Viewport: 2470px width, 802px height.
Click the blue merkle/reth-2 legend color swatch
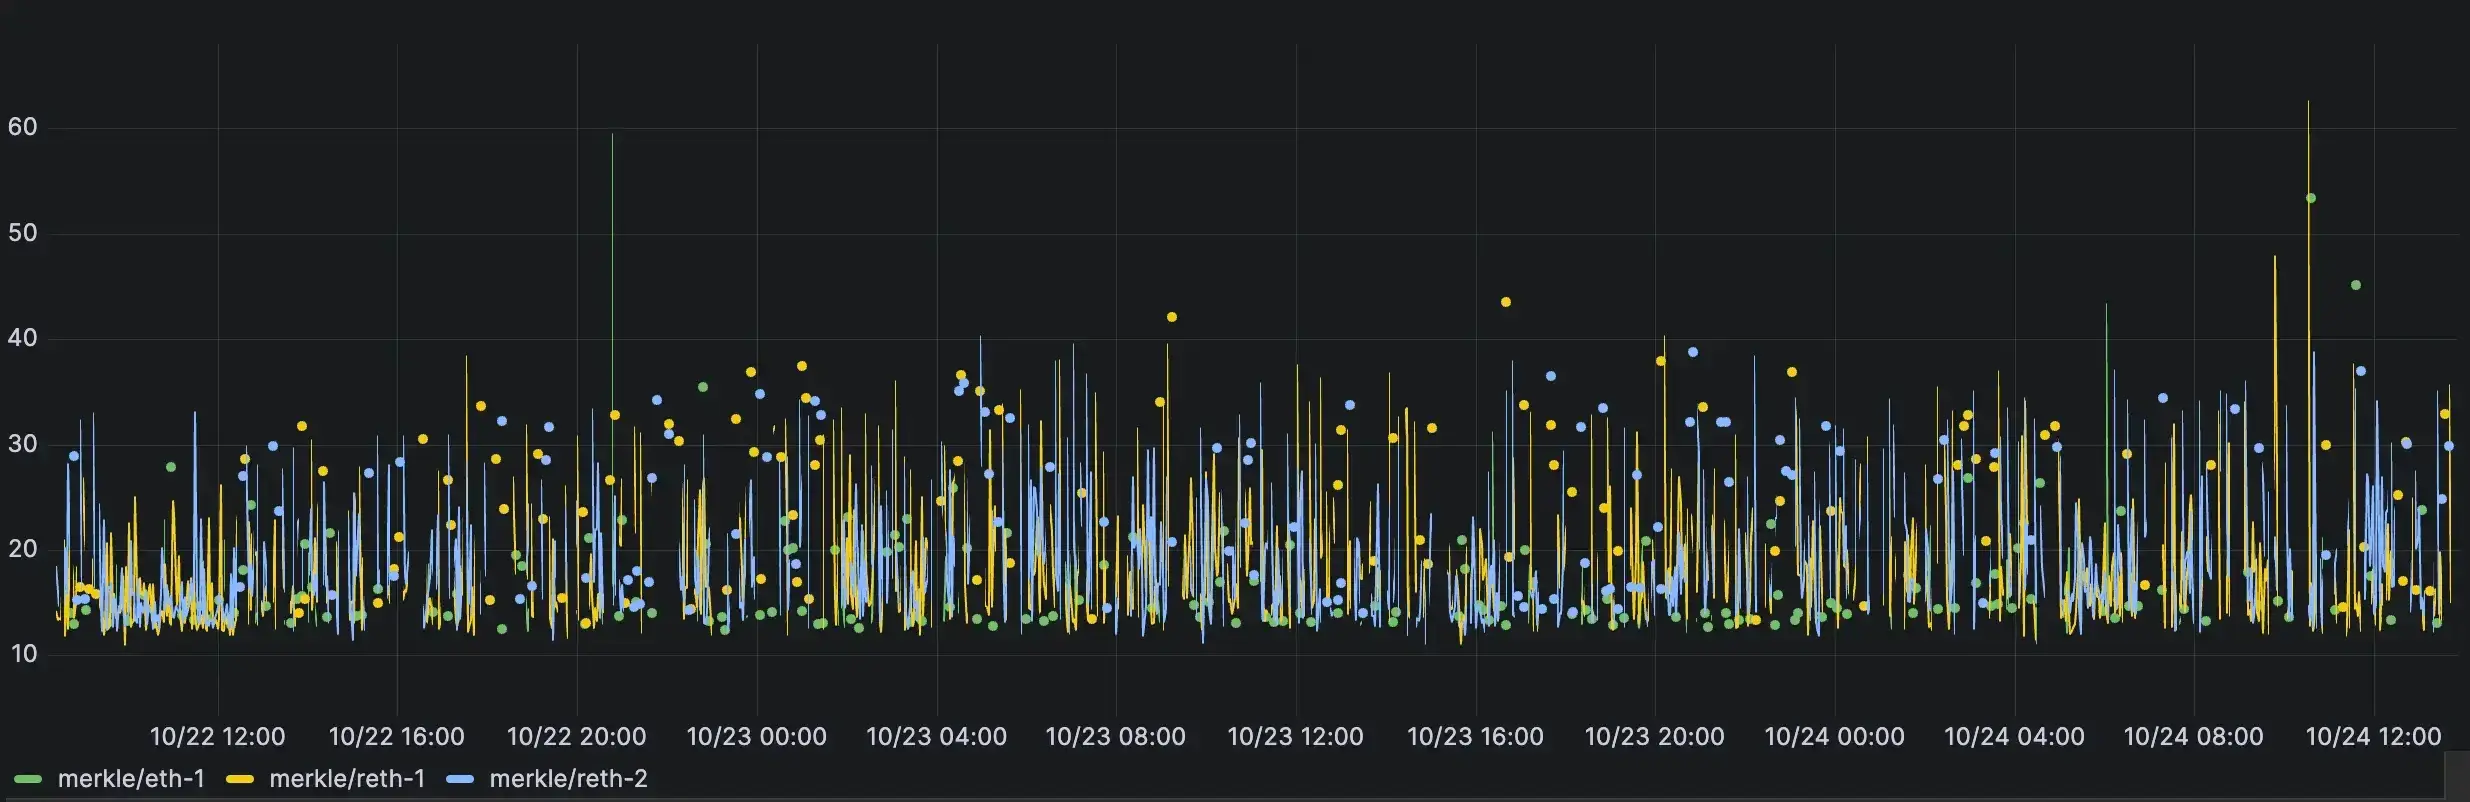click(x=460, y=779)
